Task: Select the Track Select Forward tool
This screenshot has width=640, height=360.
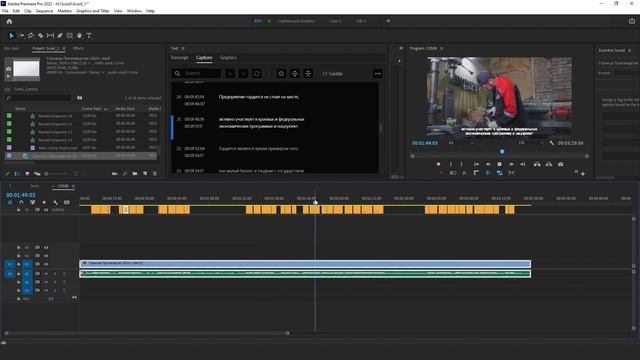Action: click(21, 36)
